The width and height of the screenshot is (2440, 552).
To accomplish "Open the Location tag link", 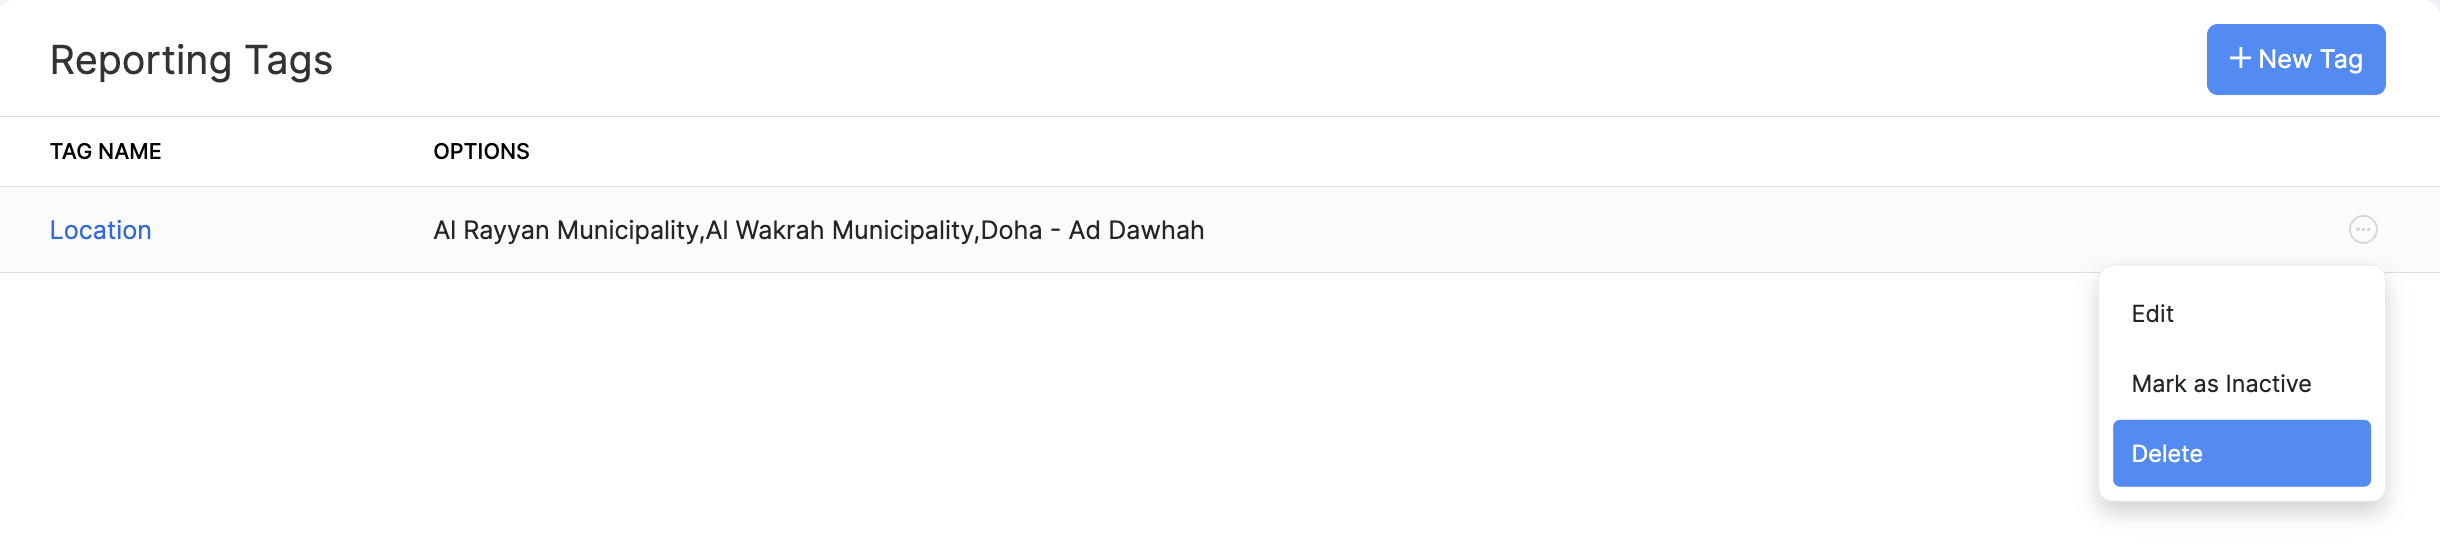I will point(101,230).
